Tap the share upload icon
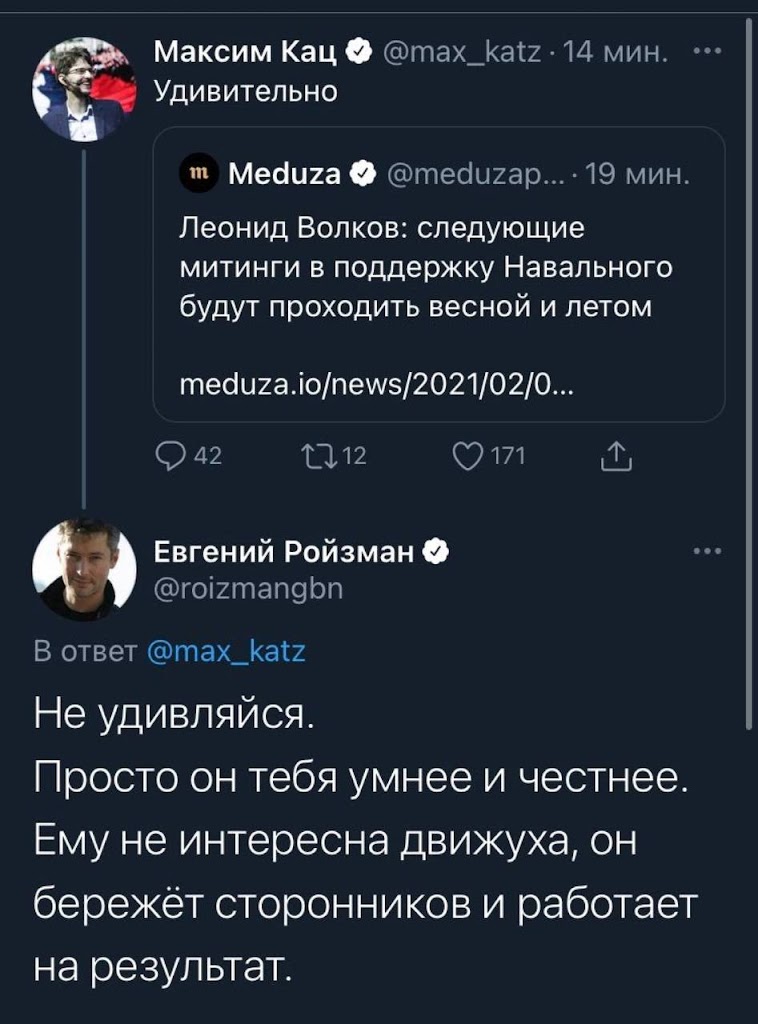The width and height of the screenshot is (758, 1024). click(x=615, y=458)
